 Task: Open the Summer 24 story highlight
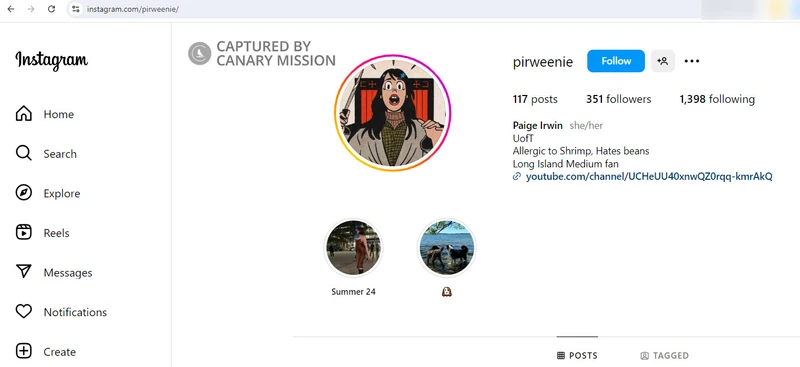click(x=353, y=248)
